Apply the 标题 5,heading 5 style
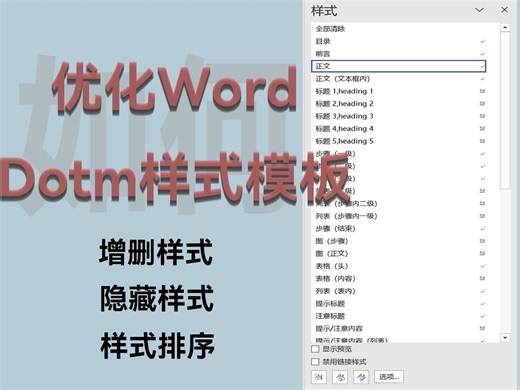This screenshot has width=520, height=390. 399,141
